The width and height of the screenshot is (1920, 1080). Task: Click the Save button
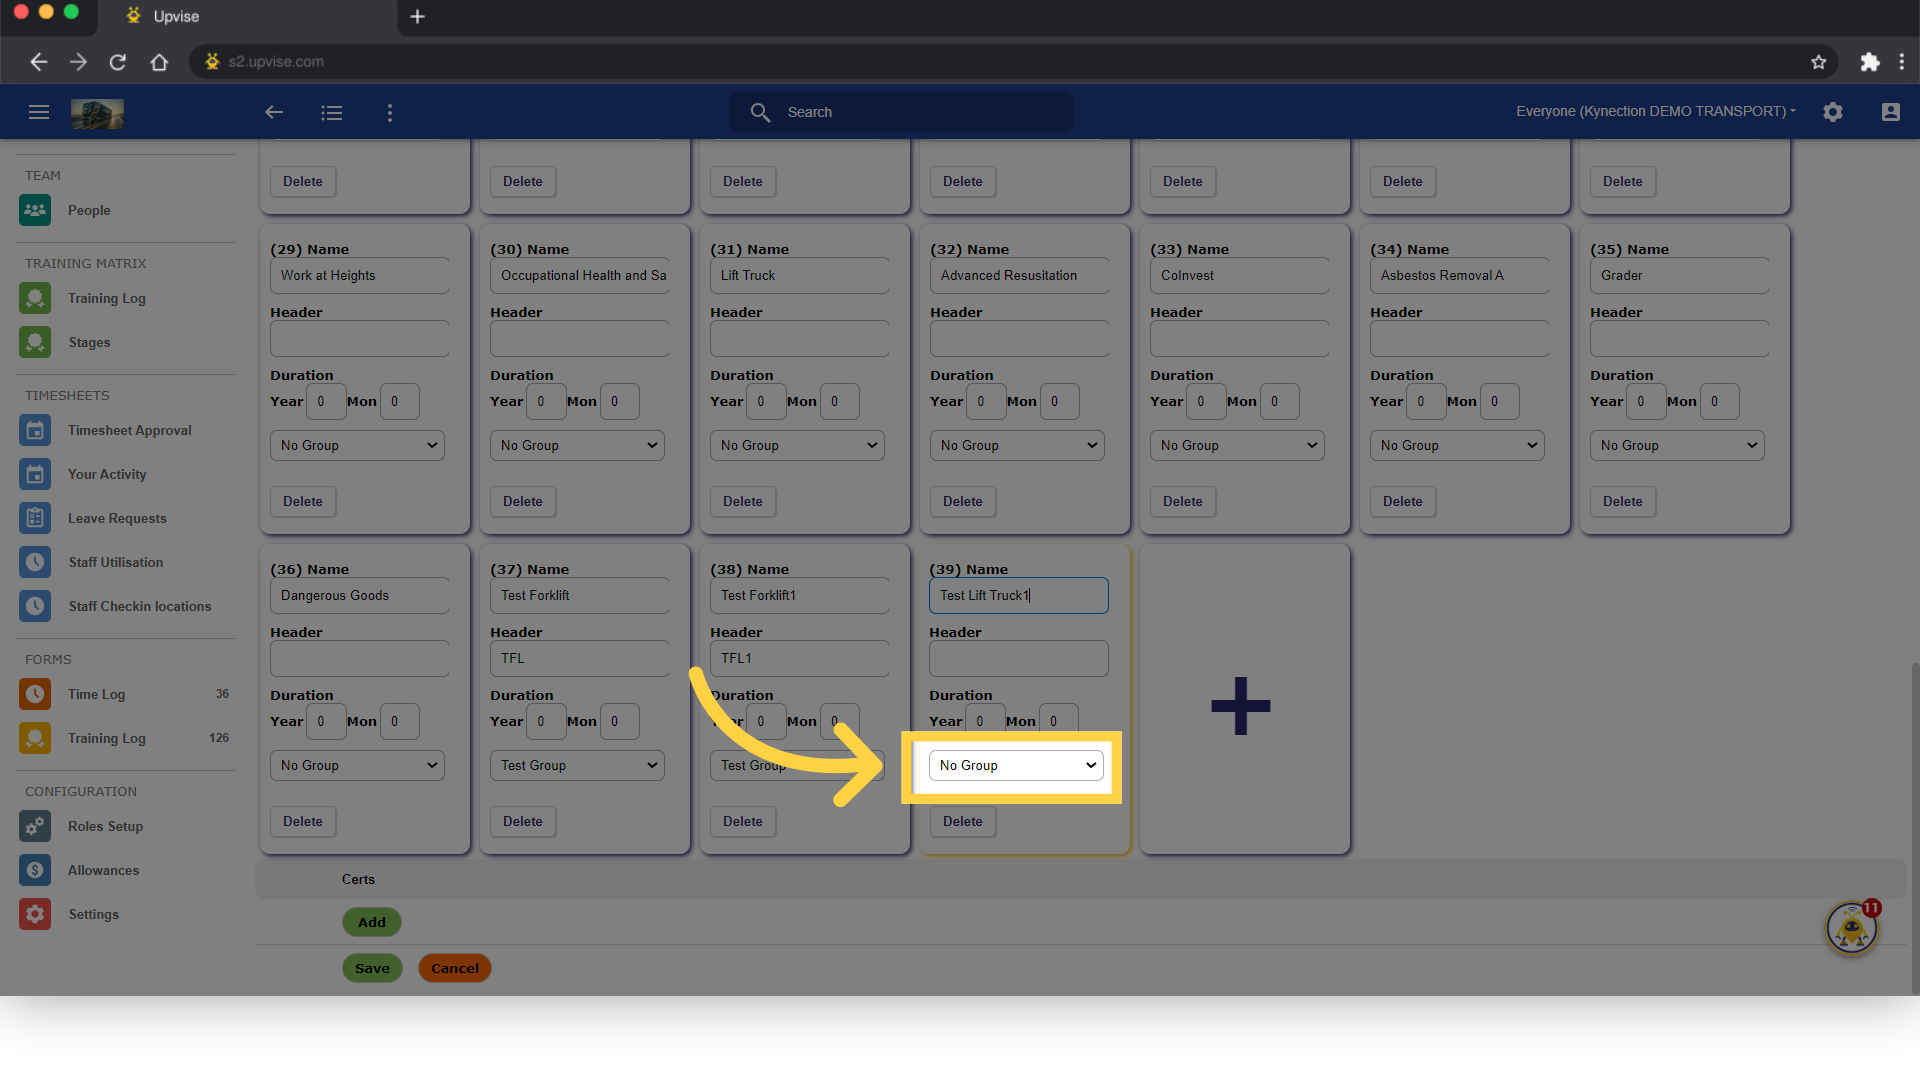371,968
